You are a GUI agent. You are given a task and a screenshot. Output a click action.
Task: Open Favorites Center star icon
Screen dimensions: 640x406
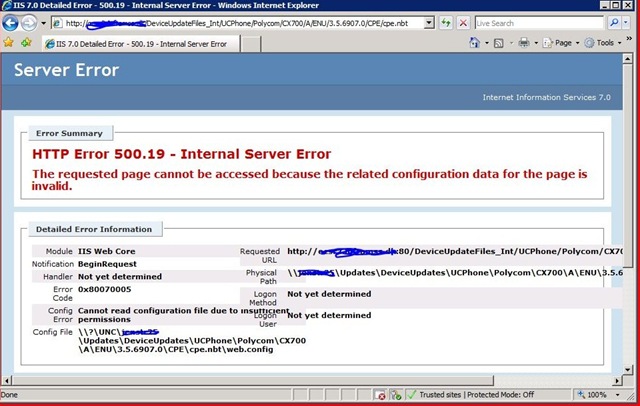click(x=9, y=43)
